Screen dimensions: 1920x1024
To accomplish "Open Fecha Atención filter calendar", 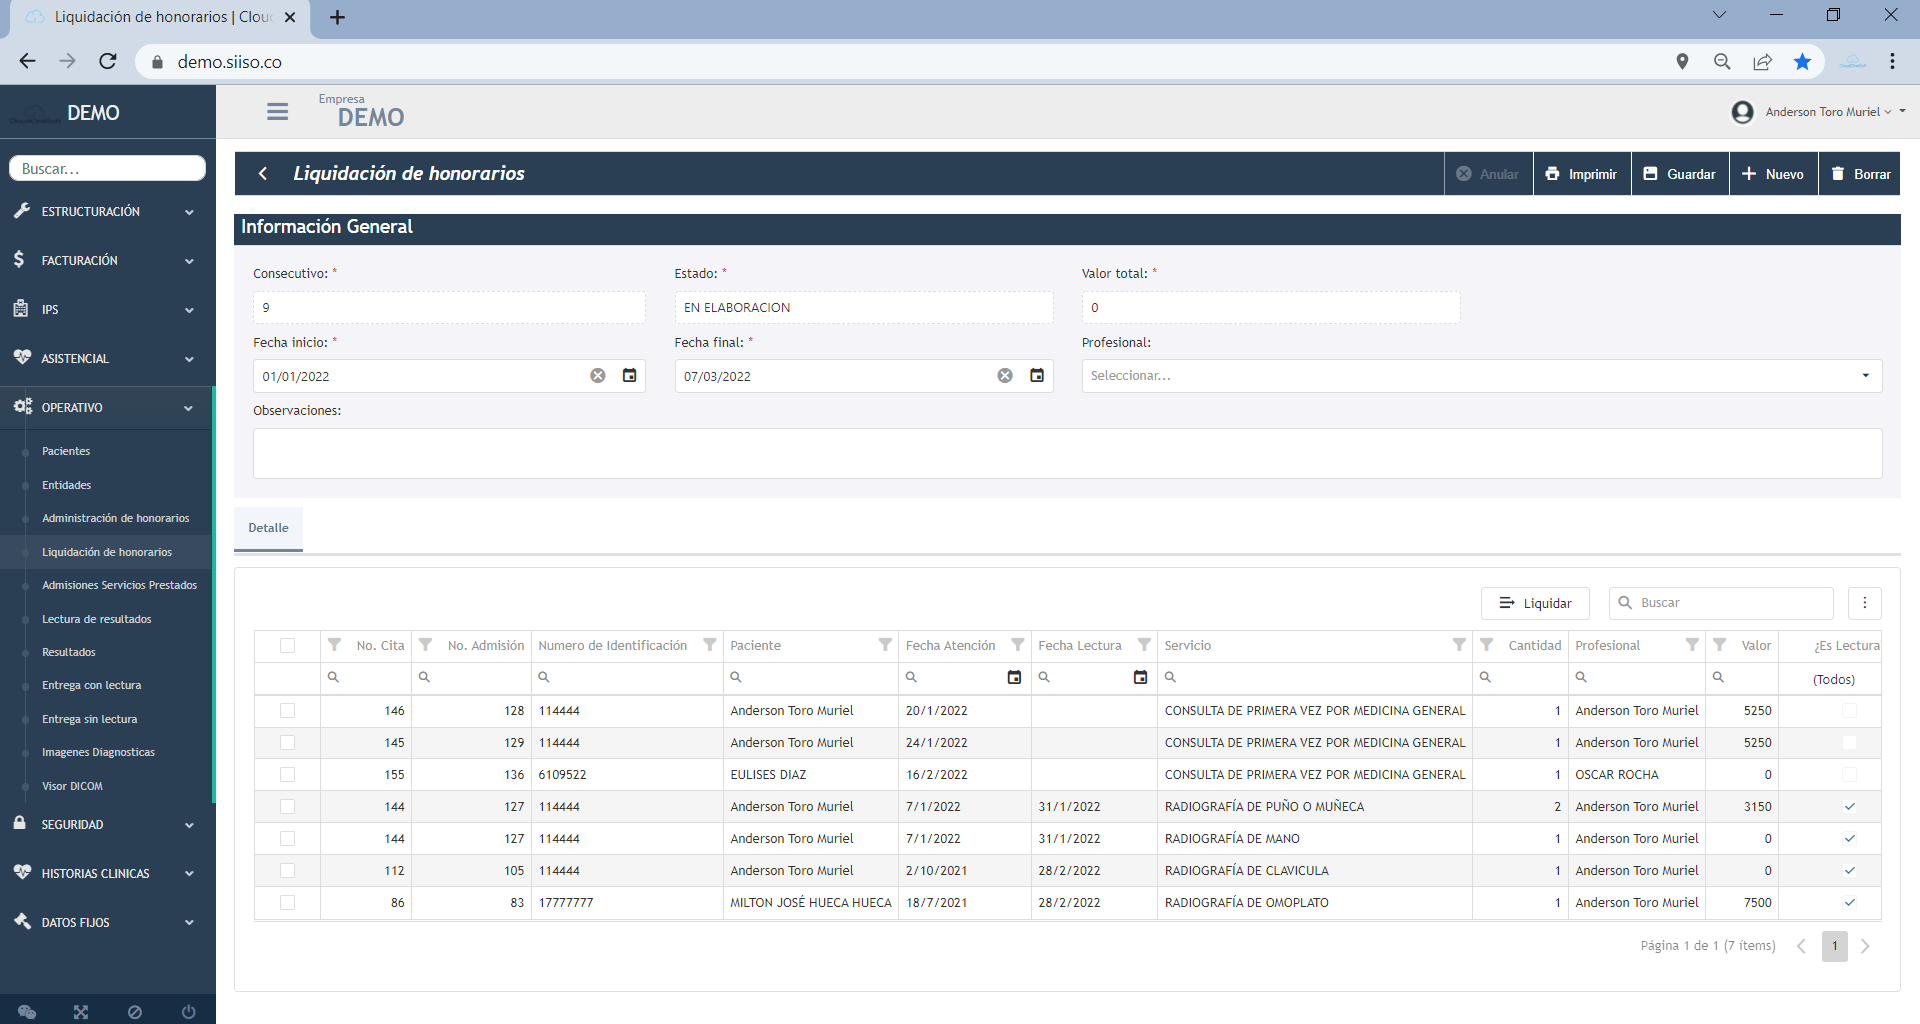I will click(1014, 677).
